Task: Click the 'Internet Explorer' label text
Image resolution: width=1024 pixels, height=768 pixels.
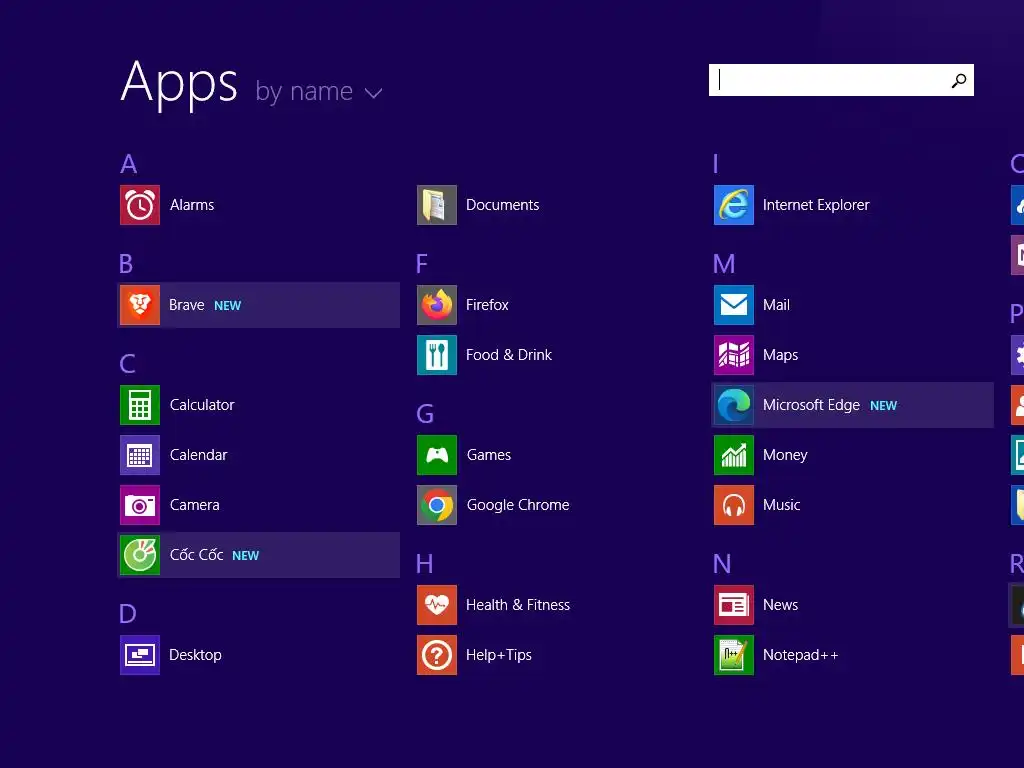Action: coord(816,205)
